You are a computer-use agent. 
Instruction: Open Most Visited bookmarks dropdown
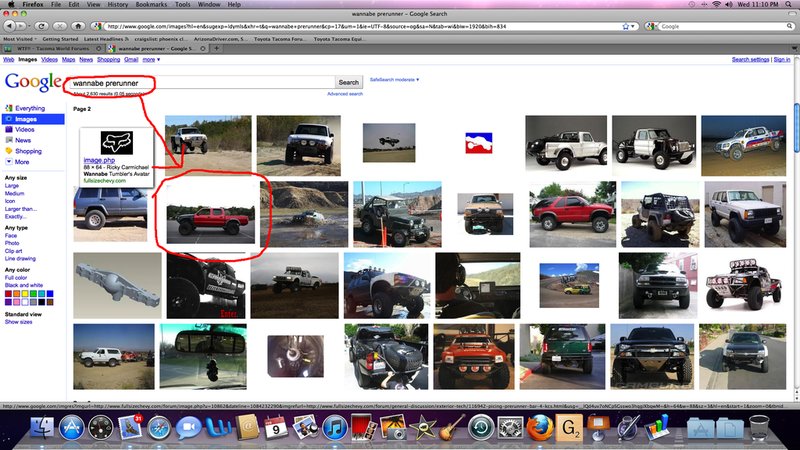(x=20, y=39)
